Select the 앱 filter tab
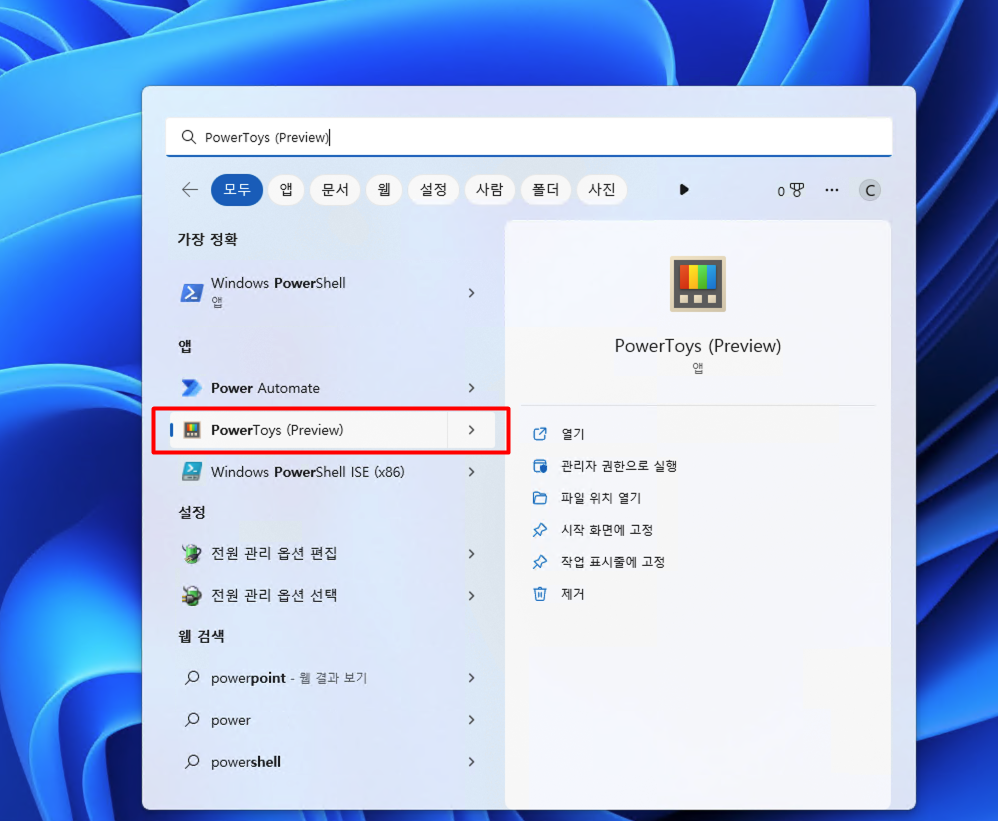The width and height of the screenshot is (998, 821). click(286, 190)
